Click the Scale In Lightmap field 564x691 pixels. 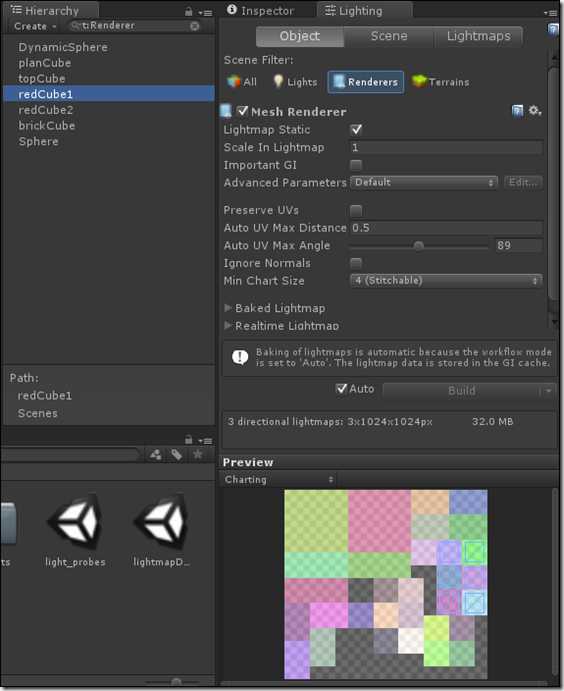(x=446, y=147)
